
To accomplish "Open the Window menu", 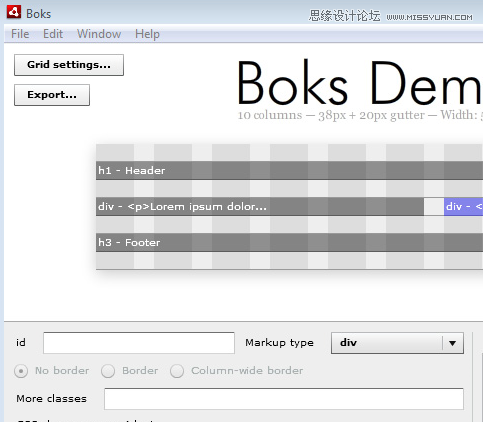I will 99,34.
